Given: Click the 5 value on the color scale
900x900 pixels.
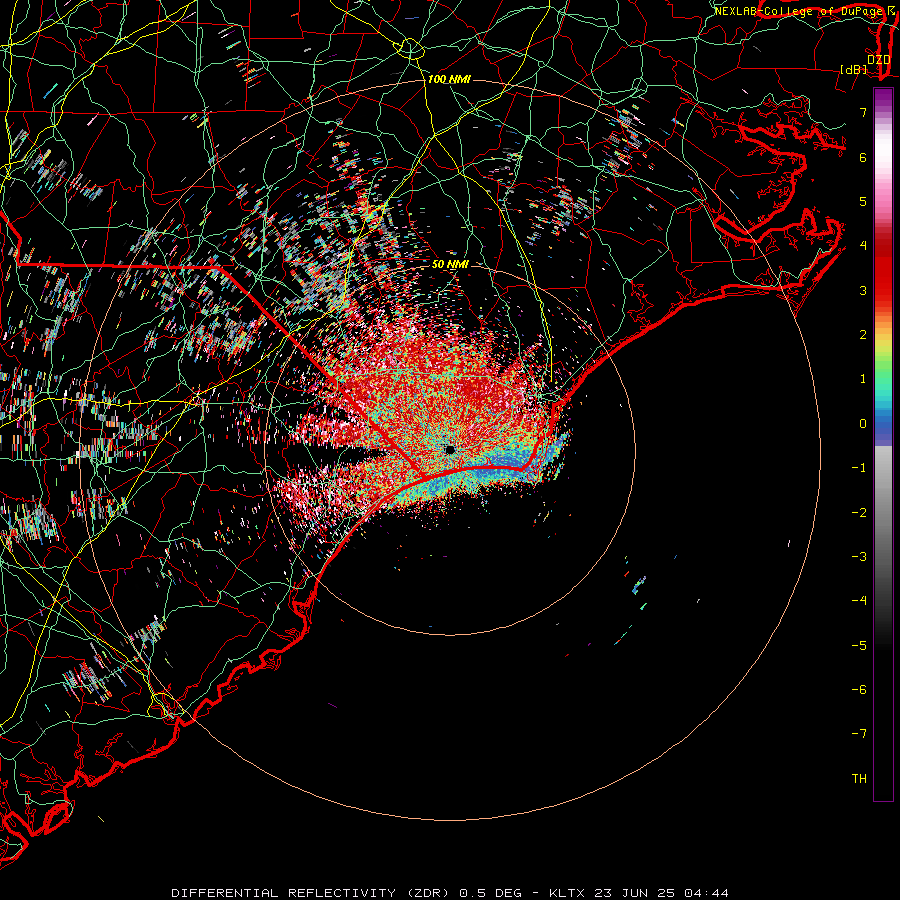Looking at the screenshot, I should click(863, 201).
